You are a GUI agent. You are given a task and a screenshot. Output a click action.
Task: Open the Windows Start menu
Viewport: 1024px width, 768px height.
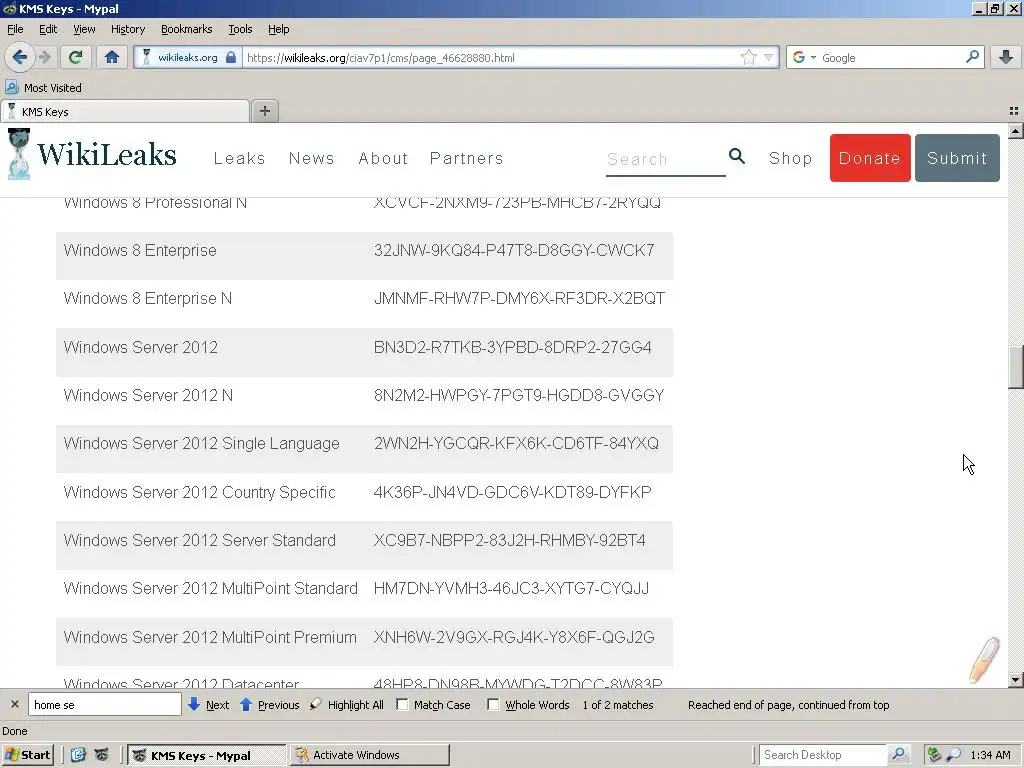point(27,755)
